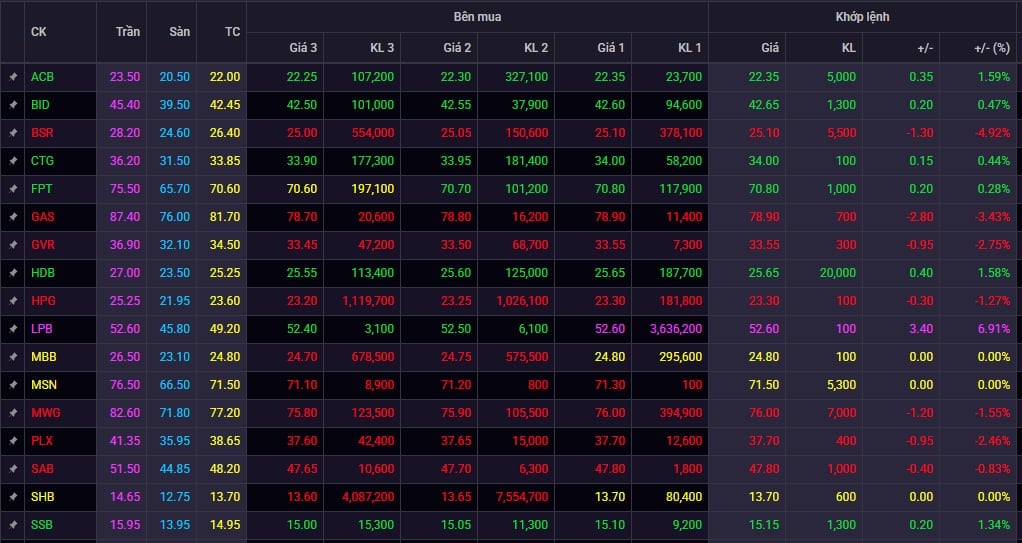Select MBB volume 678,500 cell
This screenshot has height=543, width=1022.
[372, 357]
